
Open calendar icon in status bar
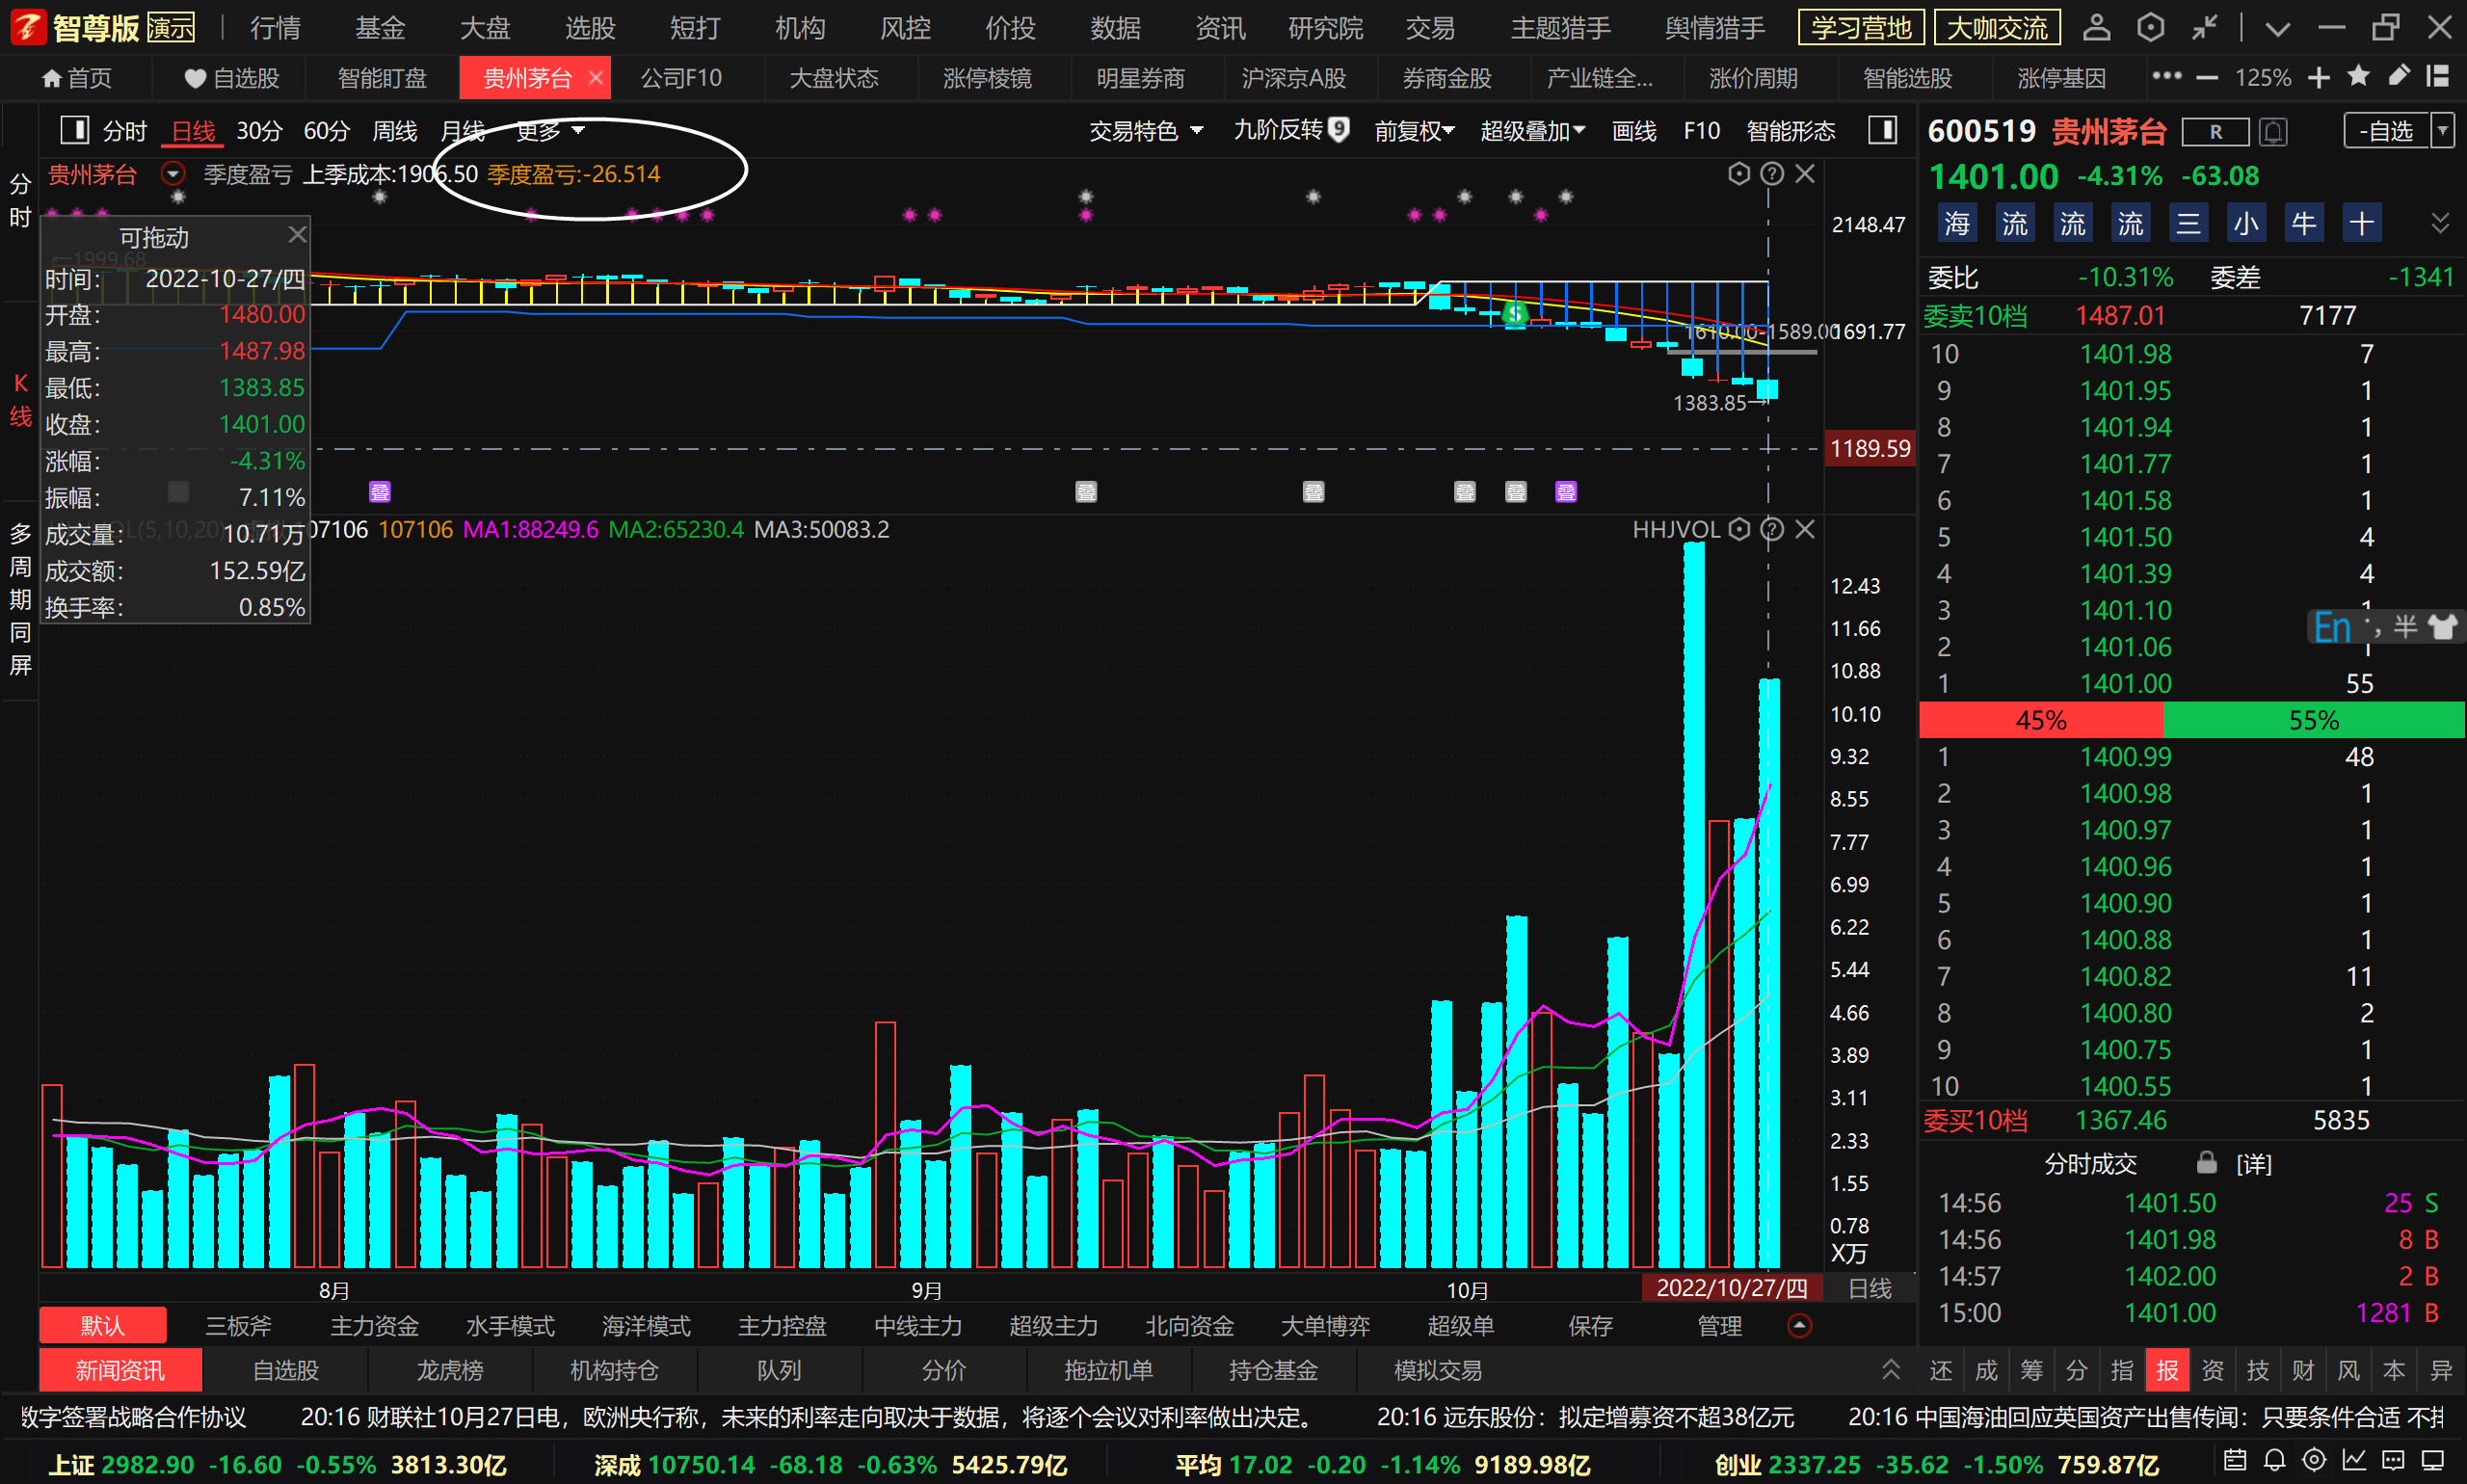coord(2235,1461)
